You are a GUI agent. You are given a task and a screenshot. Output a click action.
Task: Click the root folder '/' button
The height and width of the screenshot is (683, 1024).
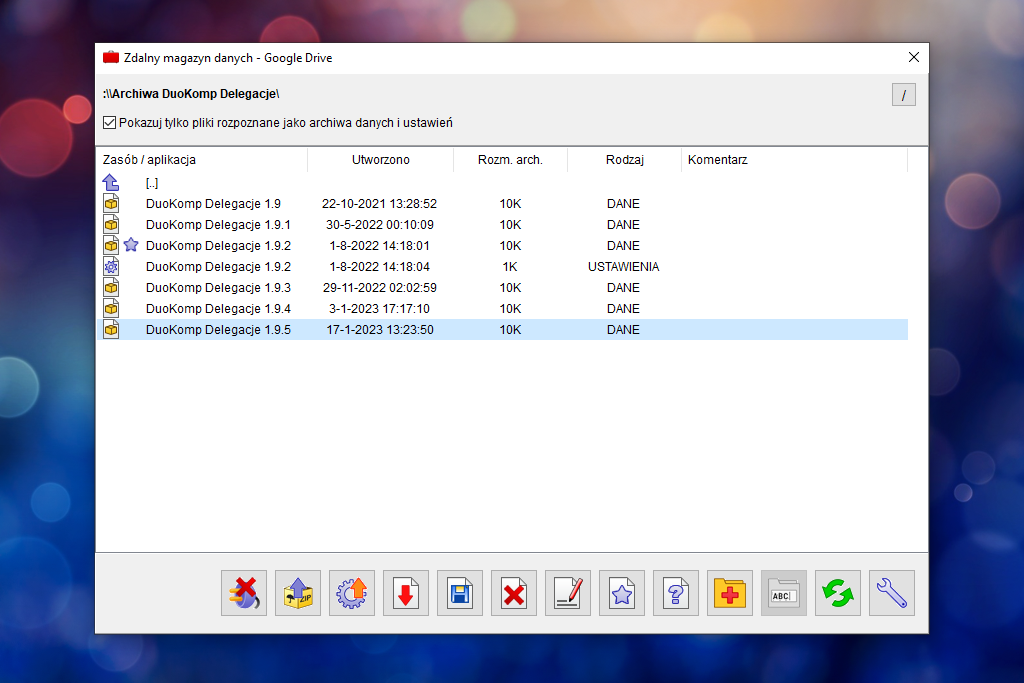coord(904,95)
